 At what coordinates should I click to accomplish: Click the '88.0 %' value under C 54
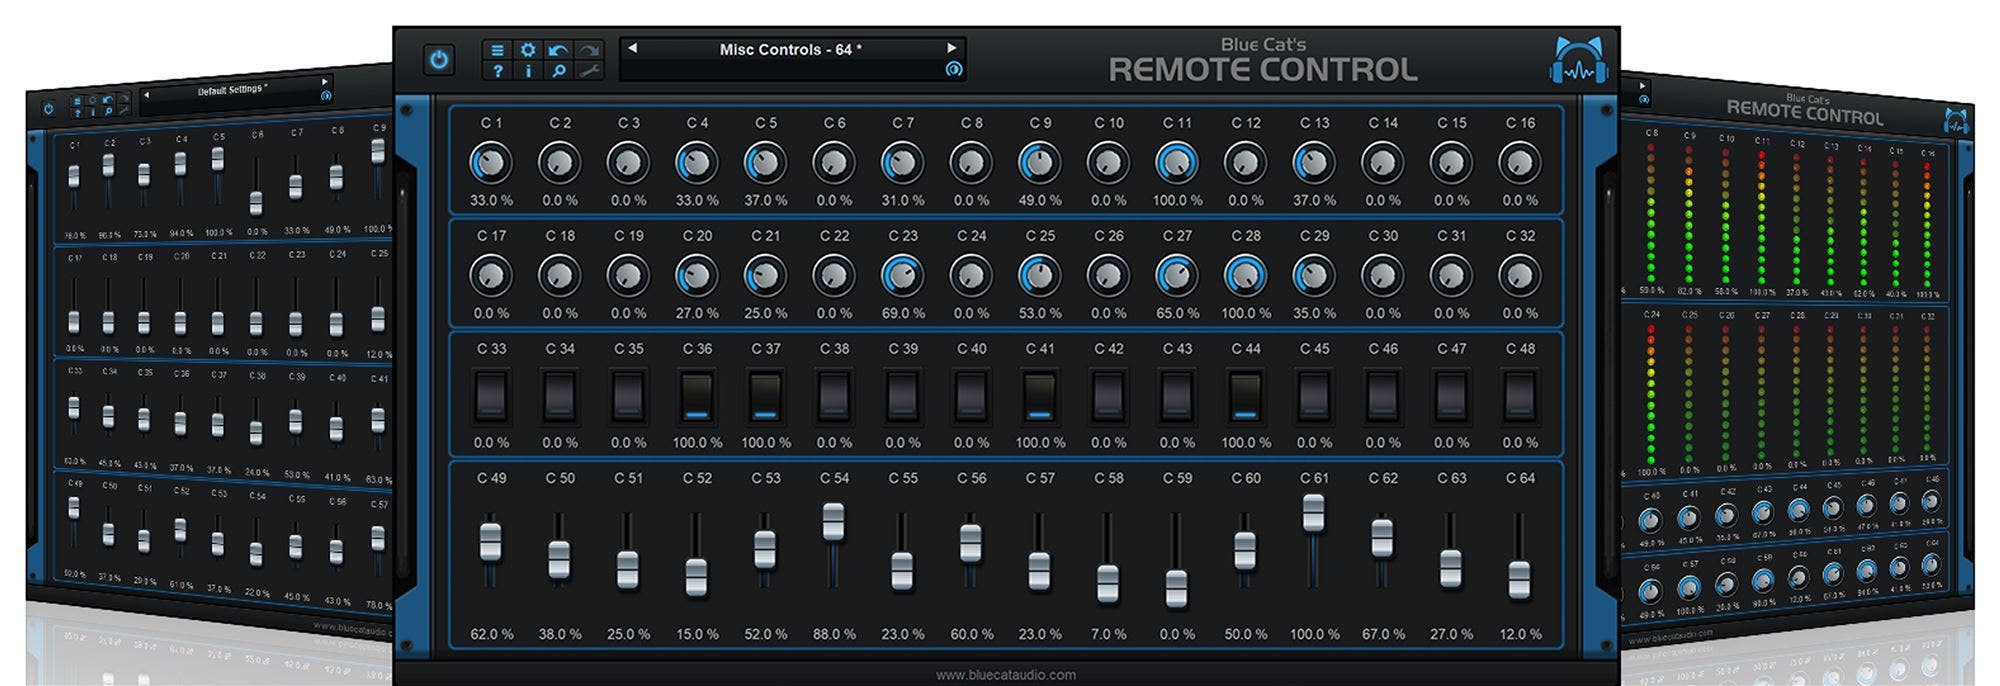(x=834, y=634)
